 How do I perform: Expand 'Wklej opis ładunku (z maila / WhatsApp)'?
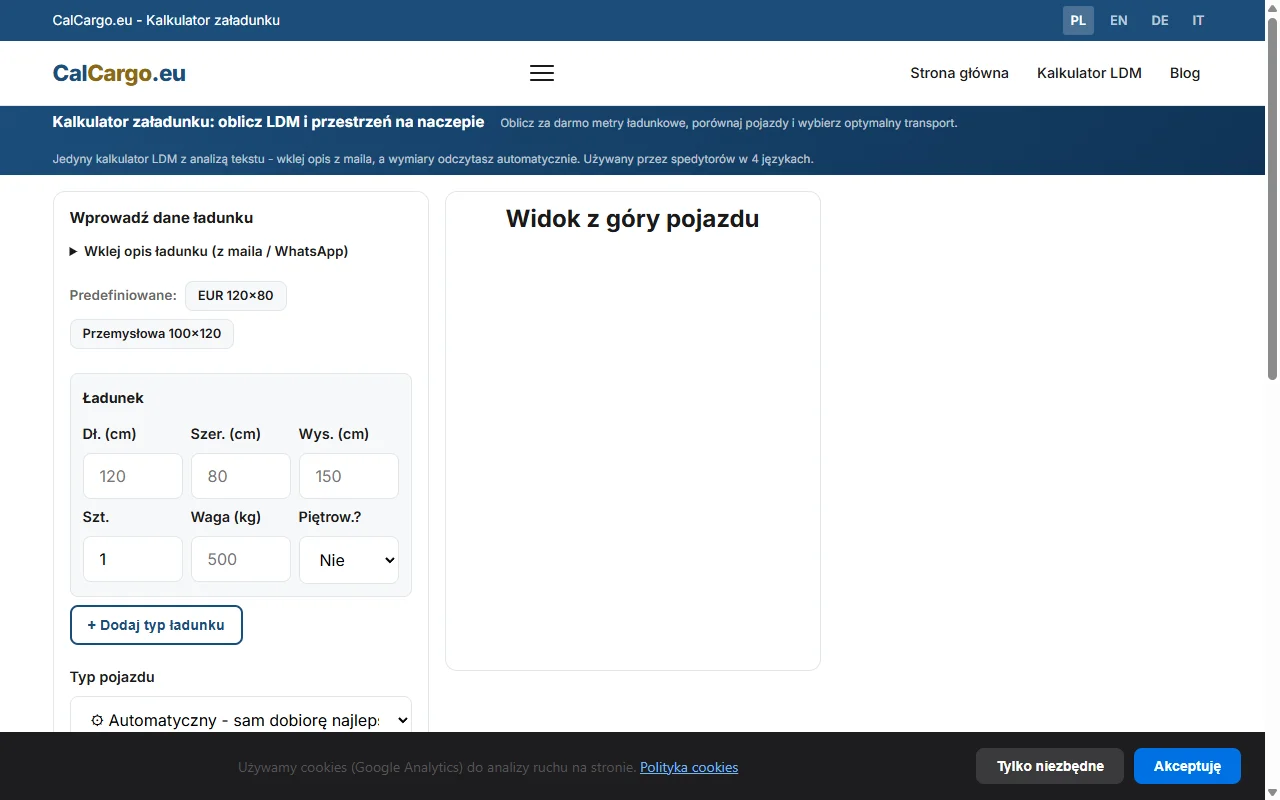(x=216, y=251)
